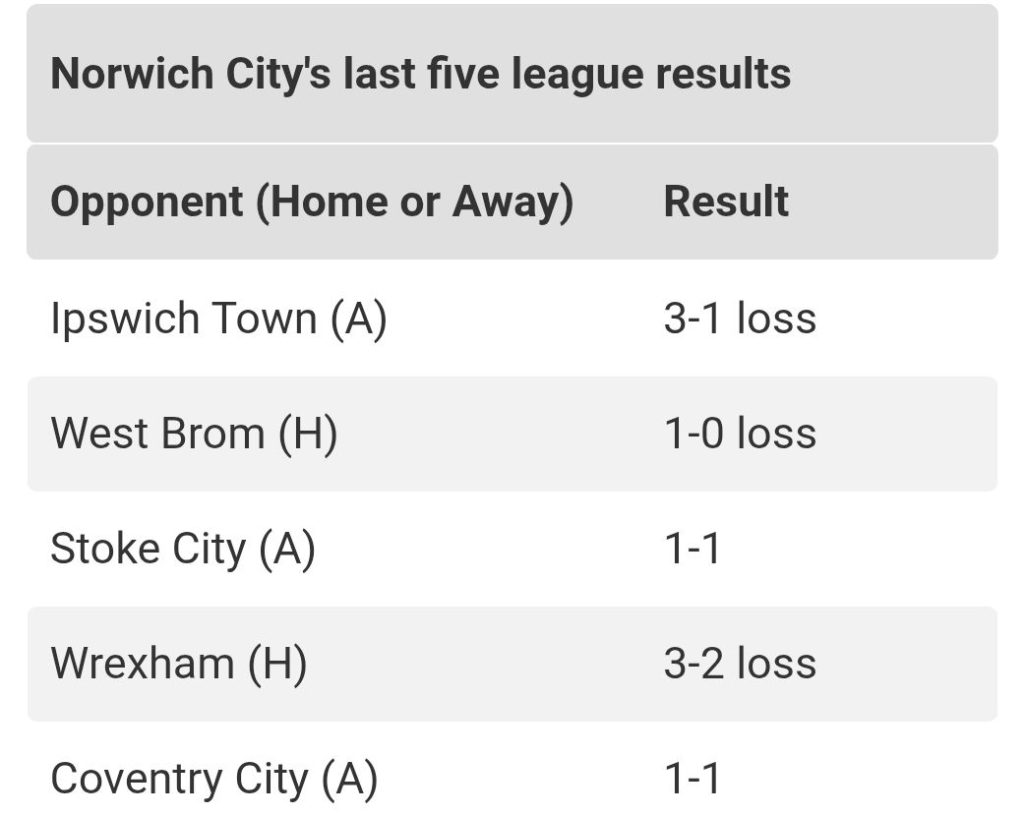Select the West Brom opponent cell

click(194, 434)
